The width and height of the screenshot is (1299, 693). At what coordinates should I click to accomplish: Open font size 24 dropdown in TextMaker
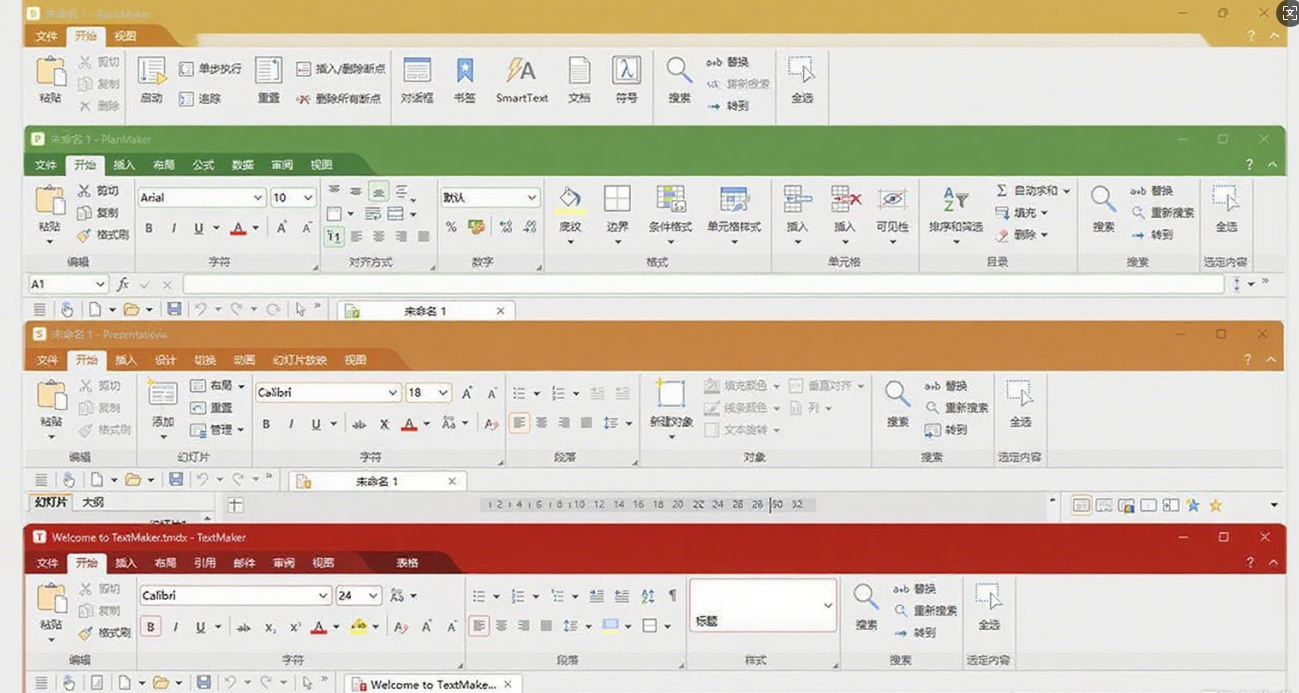[373, 596]
